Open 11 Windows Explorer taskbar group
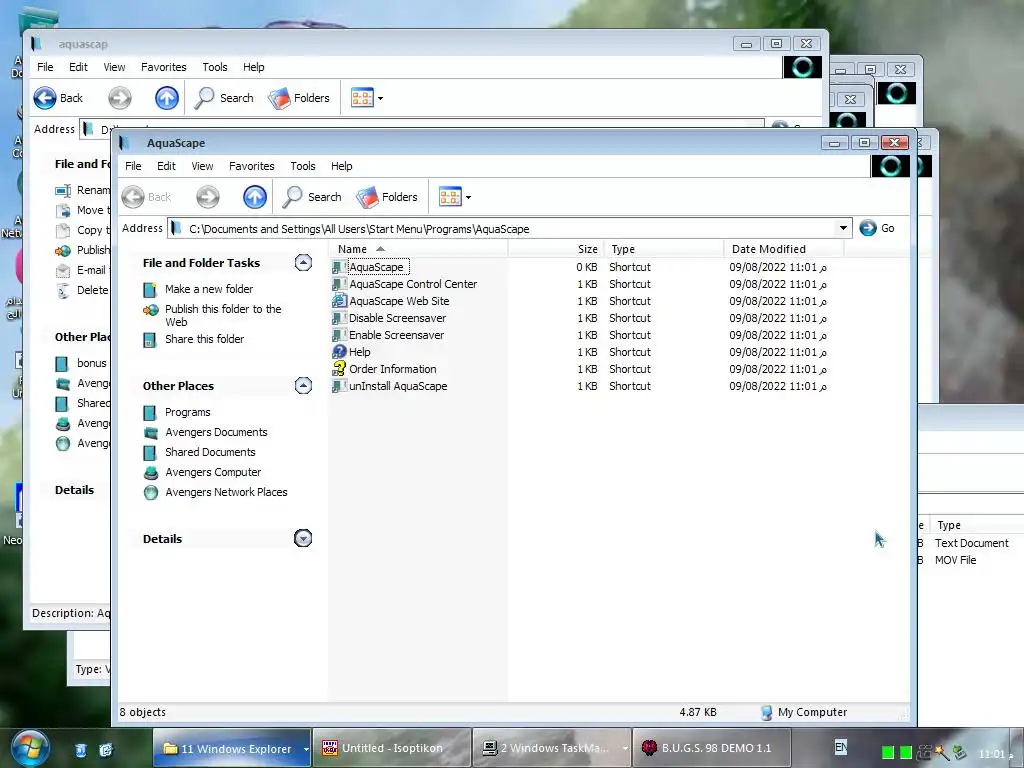 tap(232, 748)
